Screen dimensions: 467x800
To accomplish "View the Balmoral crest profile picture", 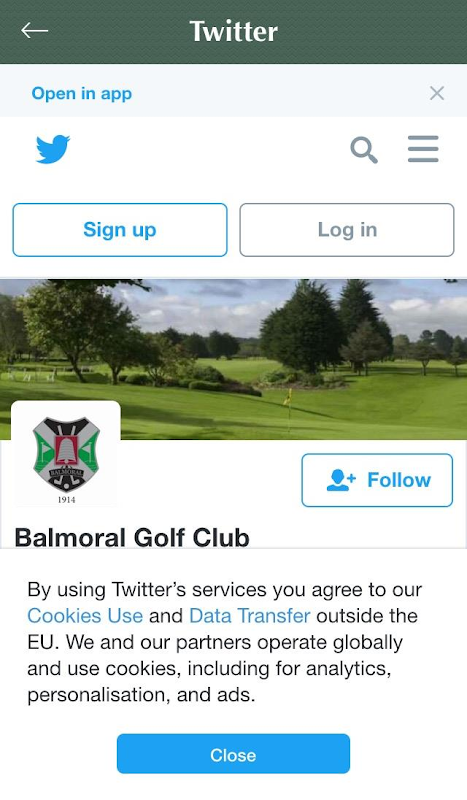I will click(x=66, y=454).
